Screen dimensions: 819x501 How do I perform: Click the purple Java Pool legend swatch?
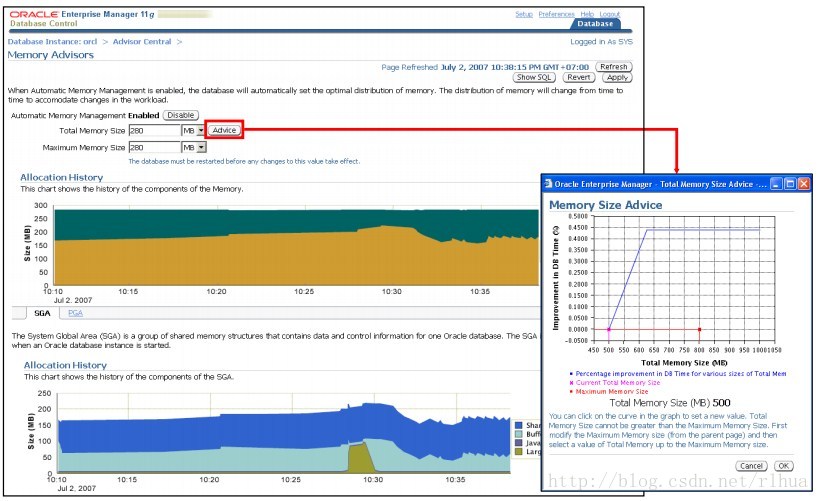click(x=518, y=442)
